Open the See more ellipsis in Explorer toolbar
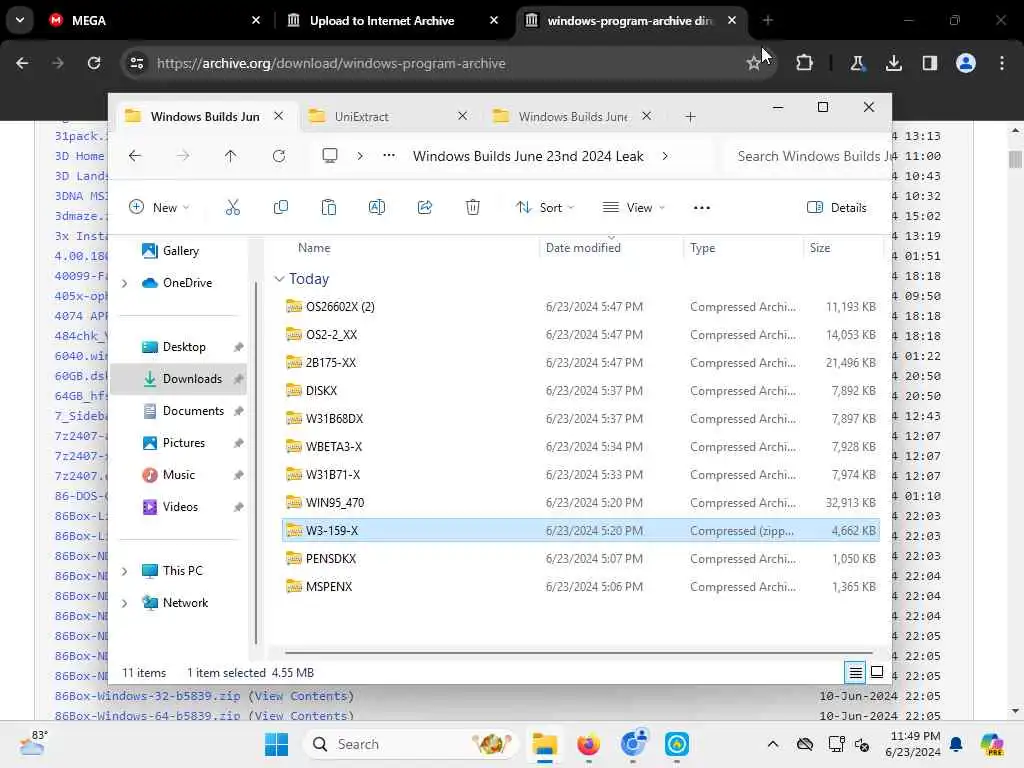 click(x=701, y=208)
